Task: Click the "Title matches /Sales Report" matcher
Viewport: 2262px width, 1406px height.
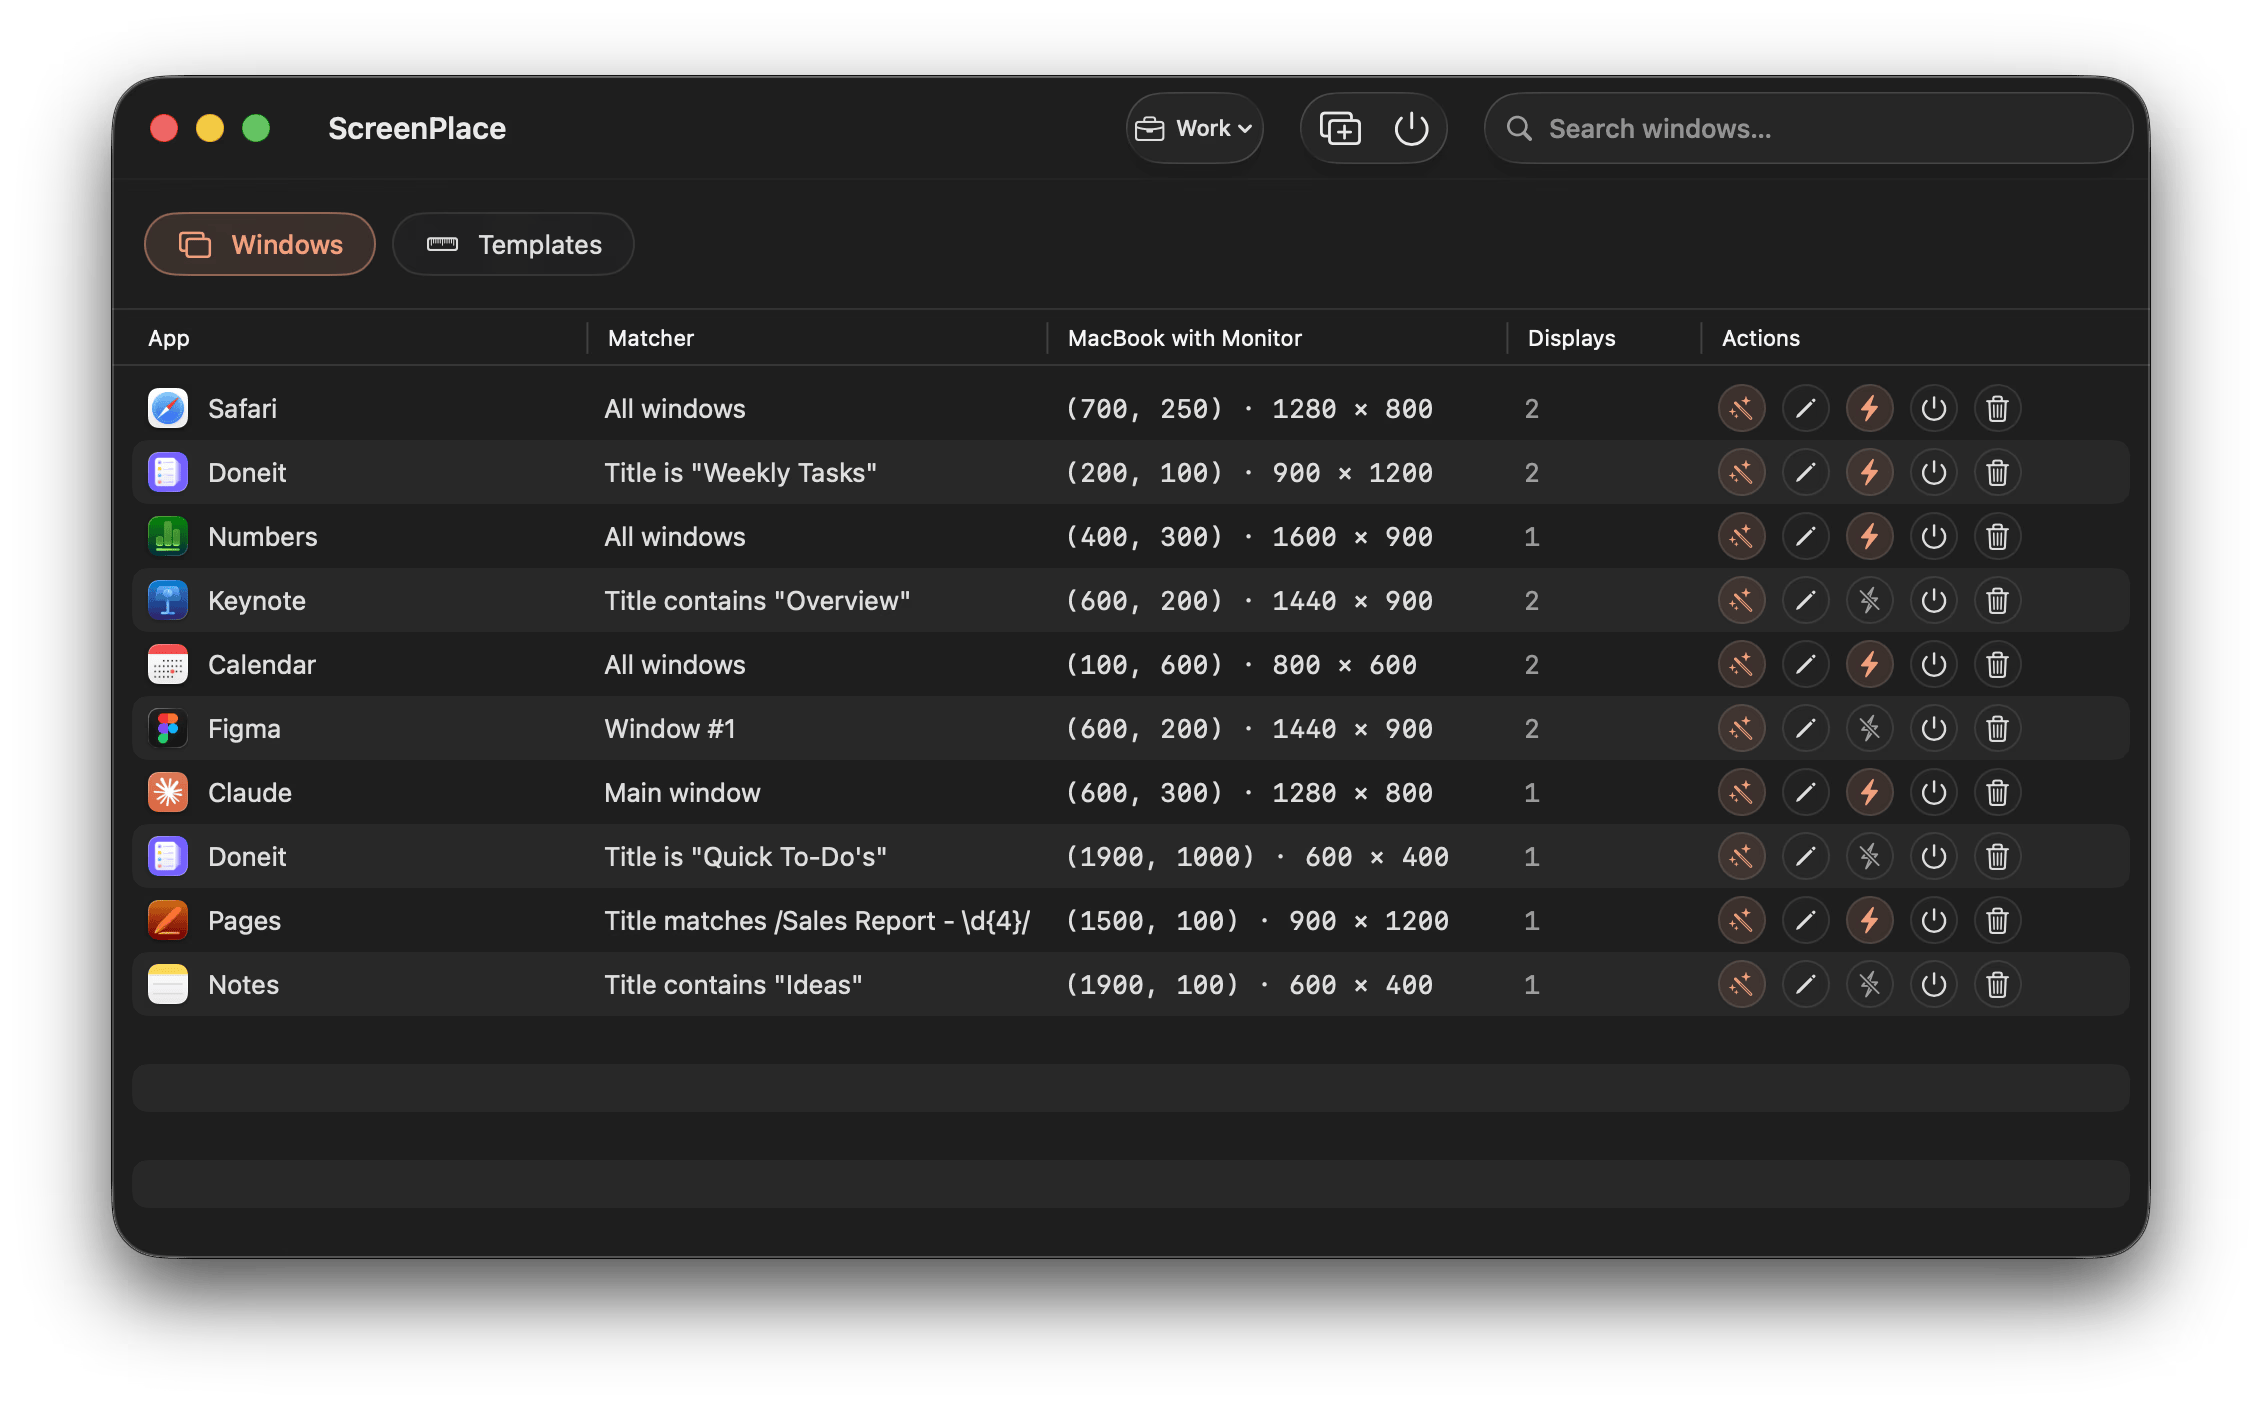Action: pyautogui.click(x=817, y=921)
